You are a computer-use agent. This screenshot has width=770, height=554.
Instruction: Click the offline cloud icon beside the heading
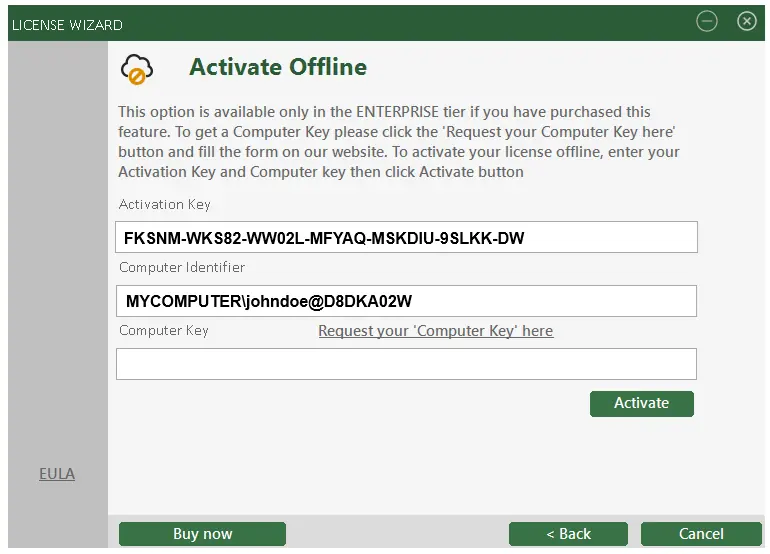tap(135, 68)
